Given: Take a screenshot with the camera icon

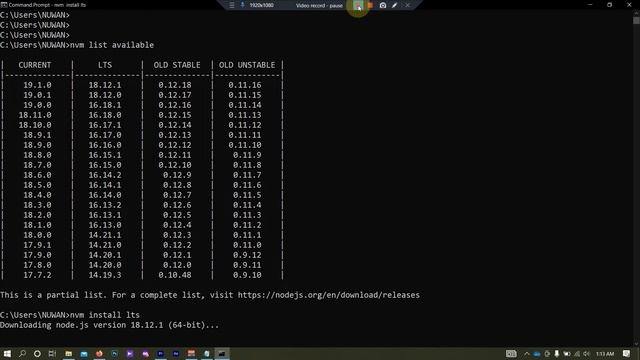Looking at the screenshot, I should [x=383, y=5].
